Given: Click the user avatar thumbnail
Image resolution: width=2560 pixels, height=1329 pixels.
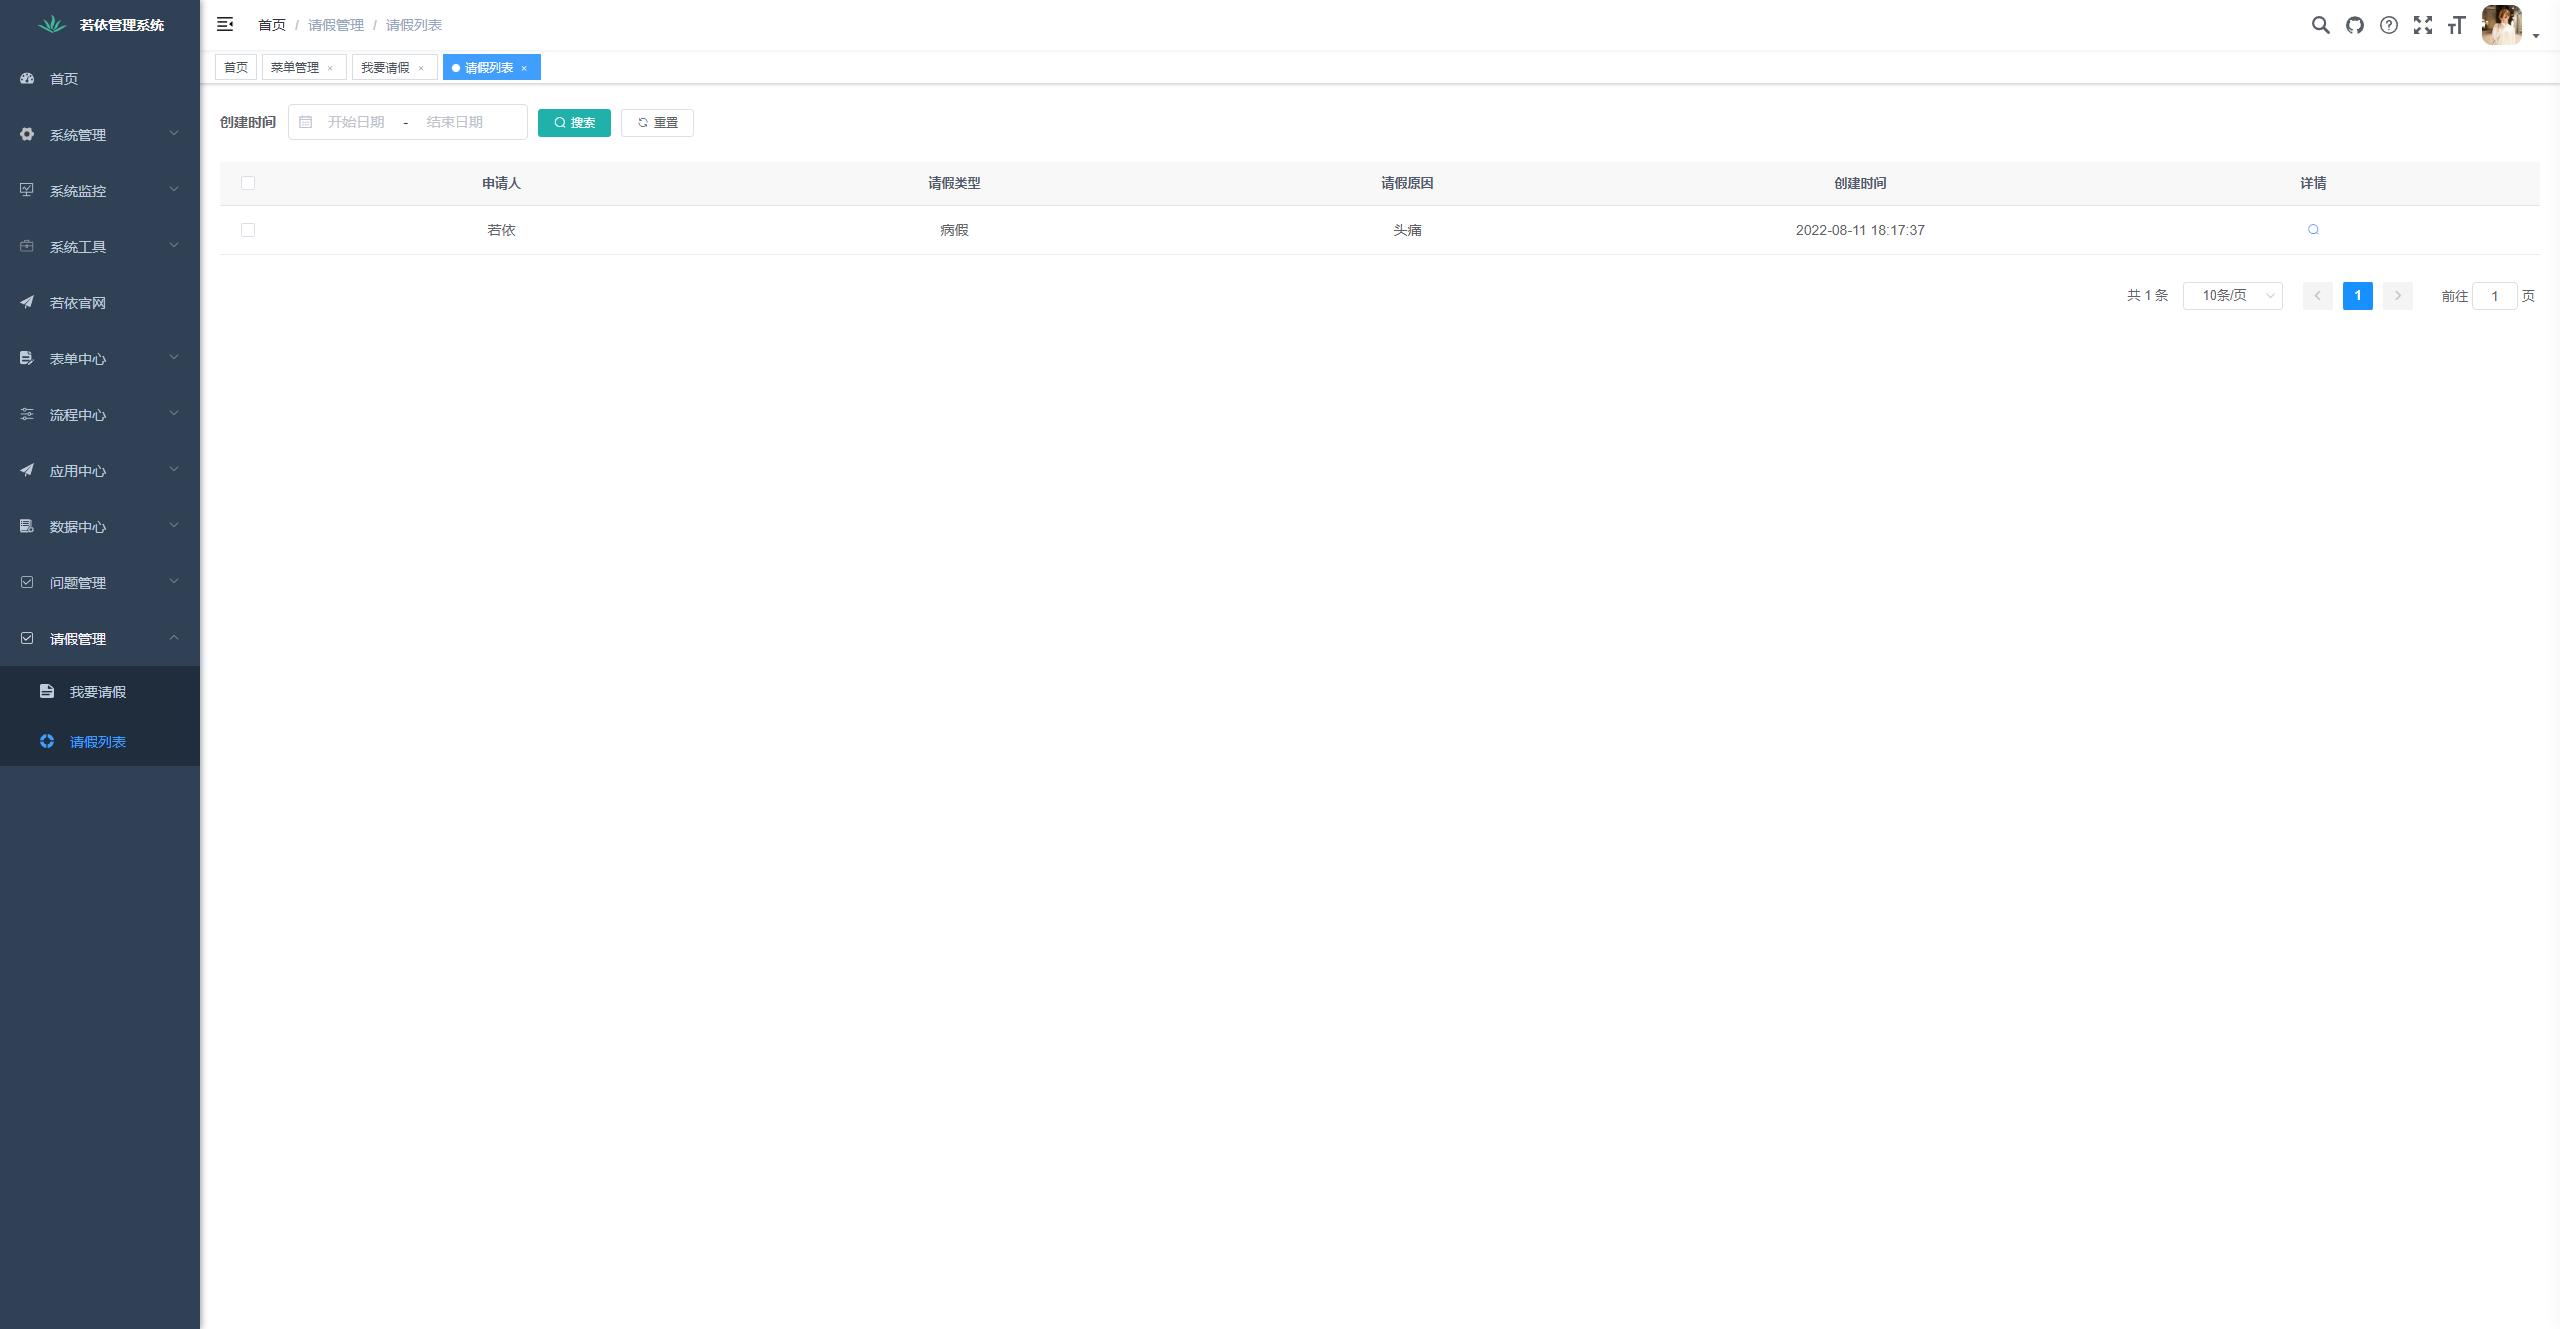Looking at the screenshot, I should 2502,25.
